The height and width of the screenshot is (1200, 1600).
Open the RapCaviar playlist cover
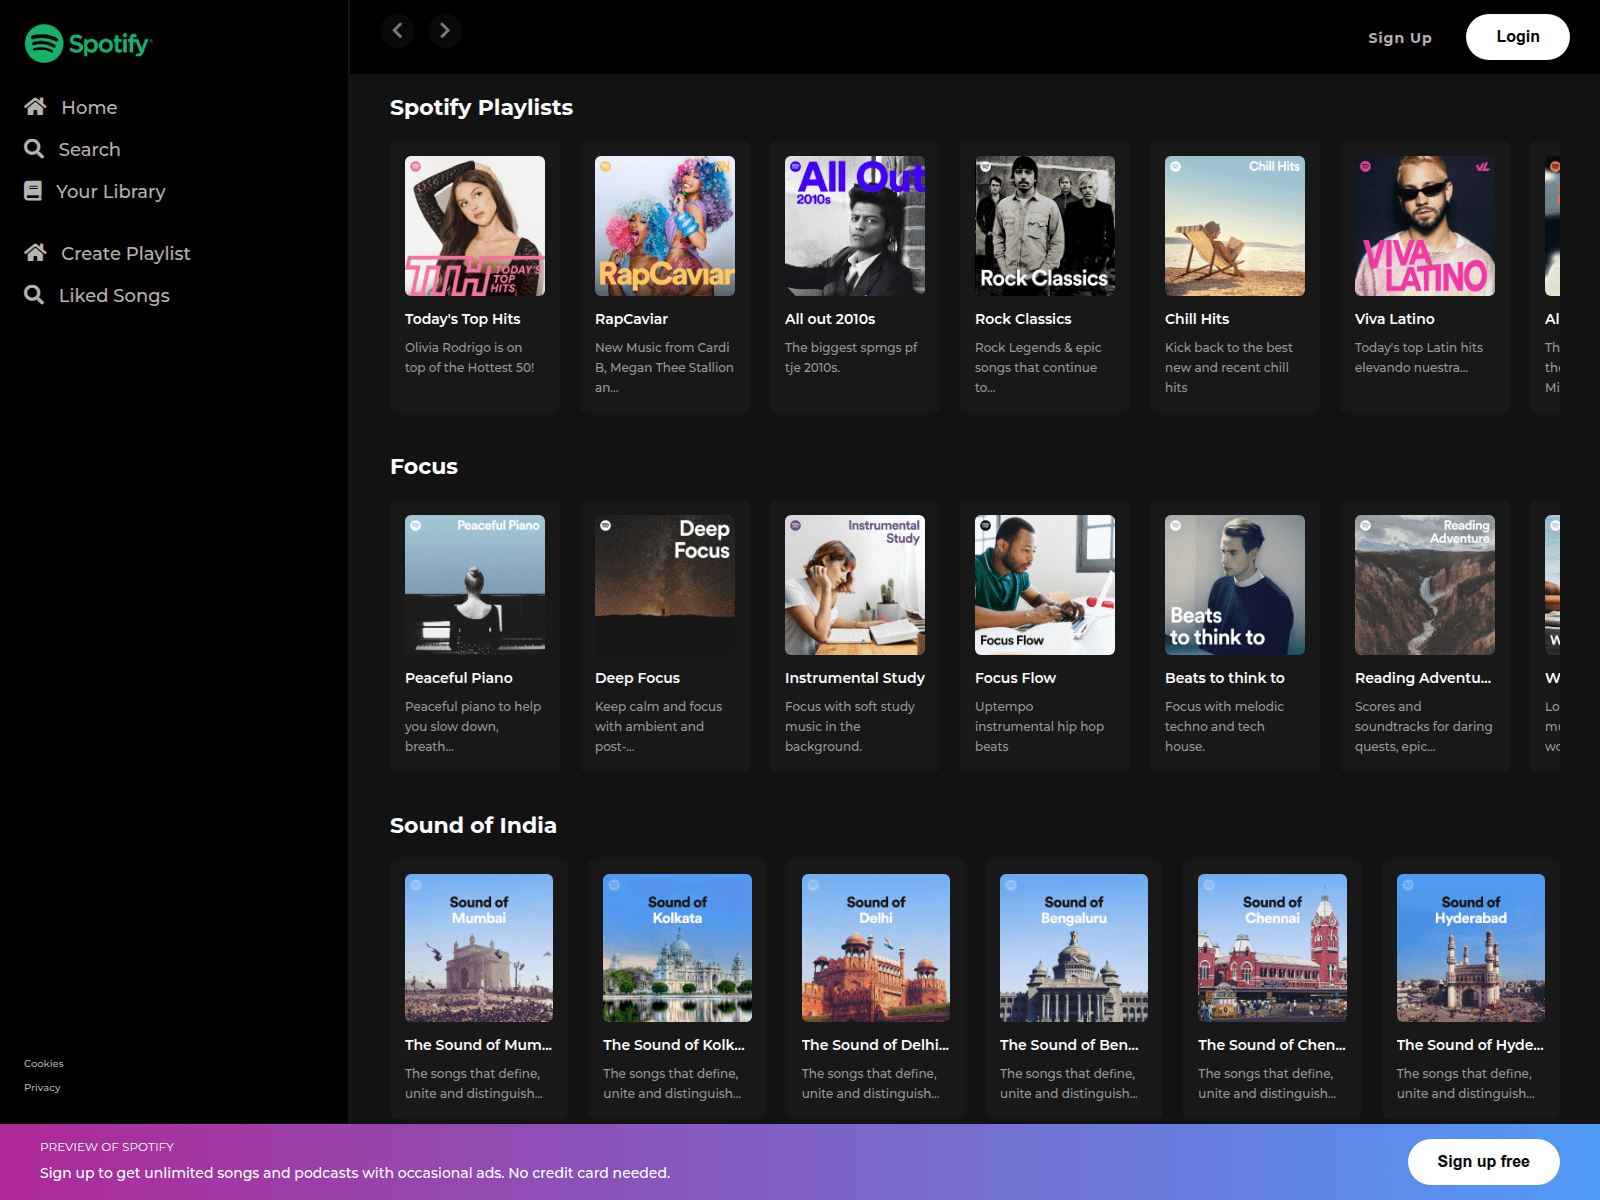665,226
